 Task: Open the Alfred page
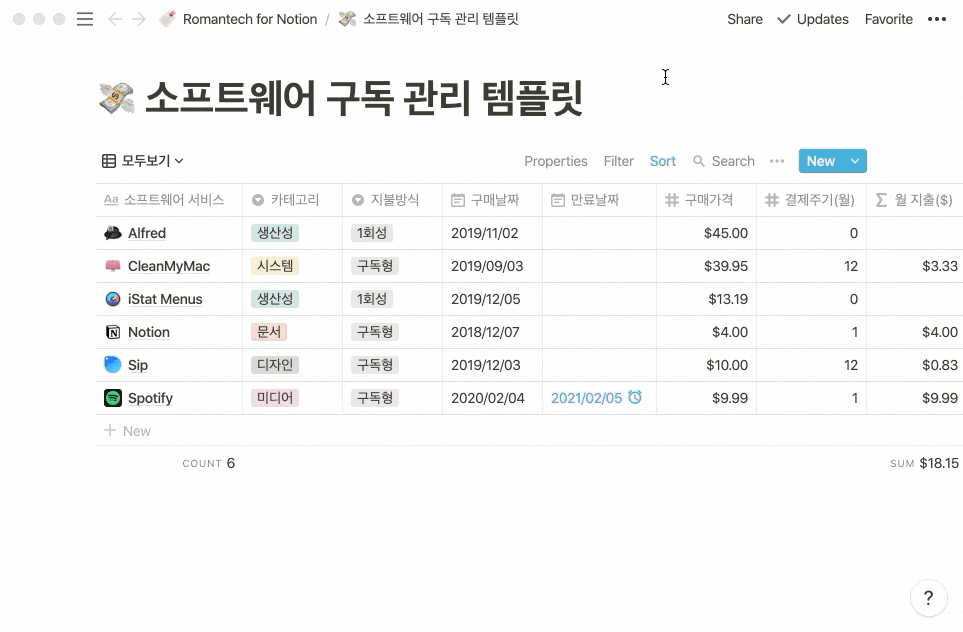pyautogui.click(x=147, y=233)
